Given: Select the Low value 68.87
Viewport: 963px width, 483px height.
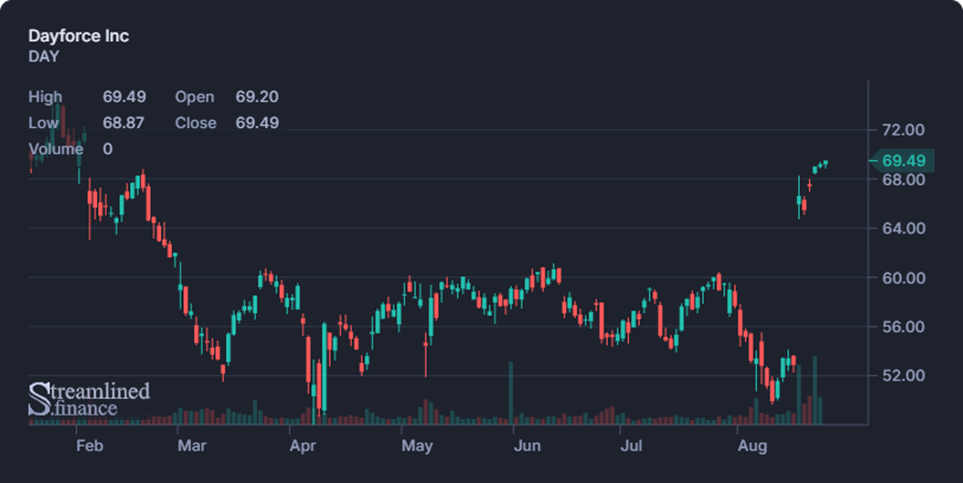Looking at the screenshot, I should pyautogui.click(x=123, y=123).
